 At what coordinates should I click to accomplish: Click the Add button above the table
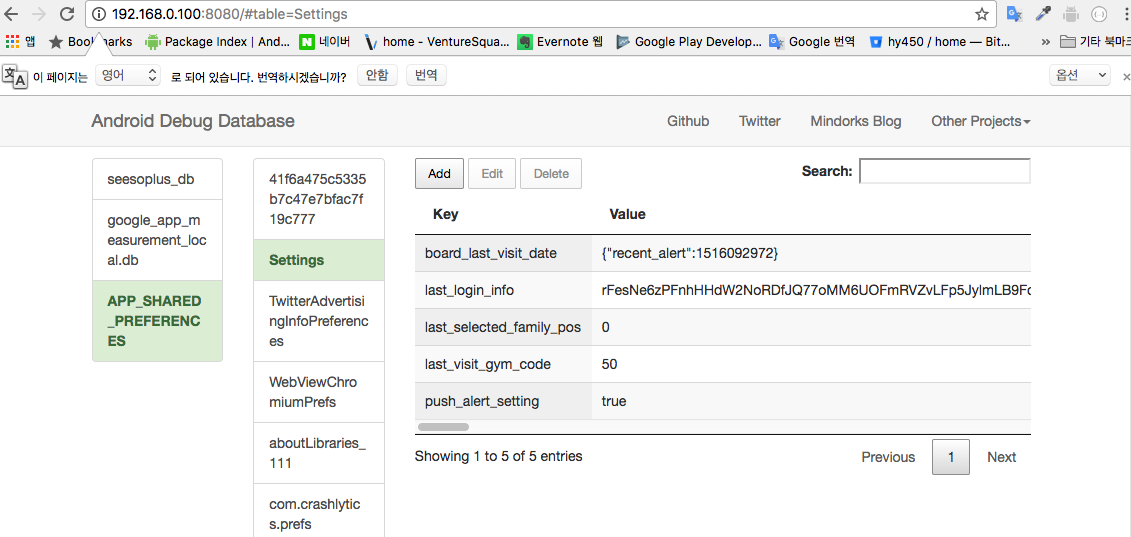(x=439, y=173)
